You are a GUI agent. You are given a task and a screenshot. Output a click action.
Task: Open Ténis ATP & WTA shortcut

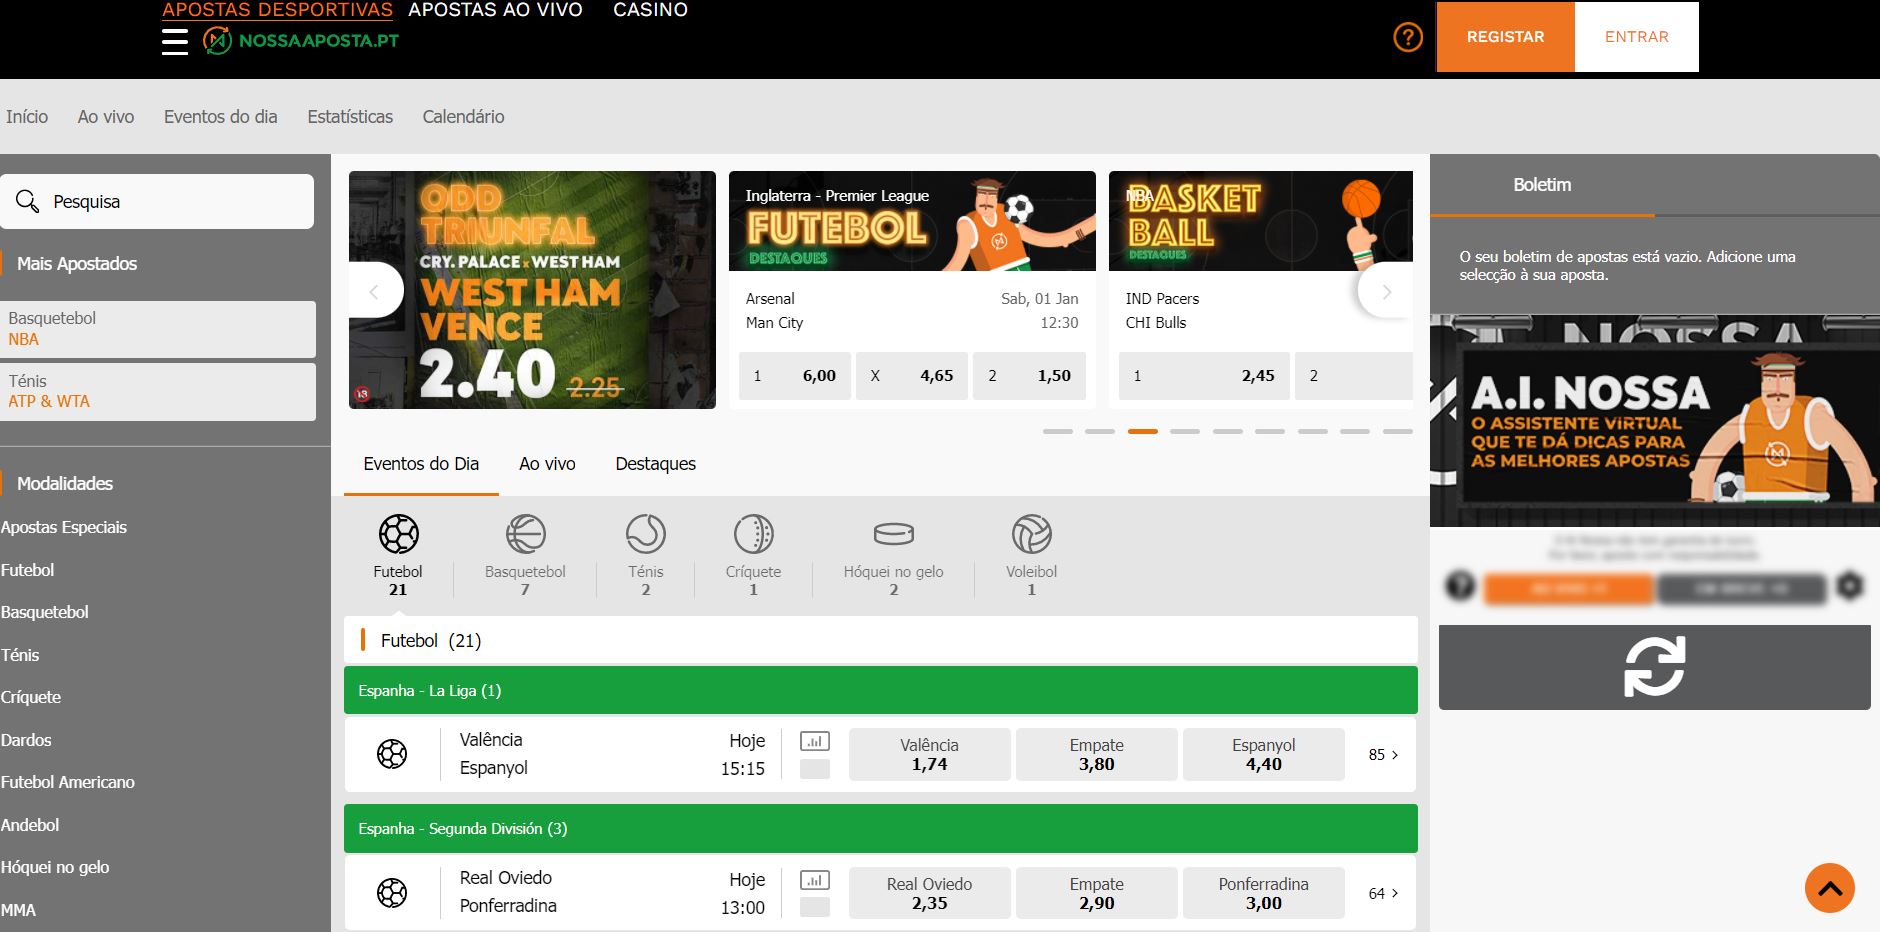click(x=158, y=391)
